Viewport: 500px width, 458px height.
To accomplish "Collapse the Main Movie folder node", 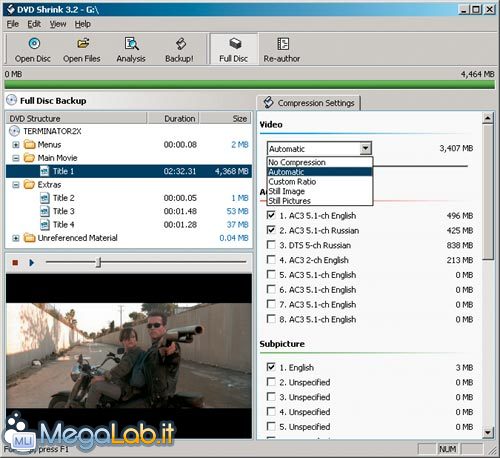I will pyautogui.click(x=16, y=158).
